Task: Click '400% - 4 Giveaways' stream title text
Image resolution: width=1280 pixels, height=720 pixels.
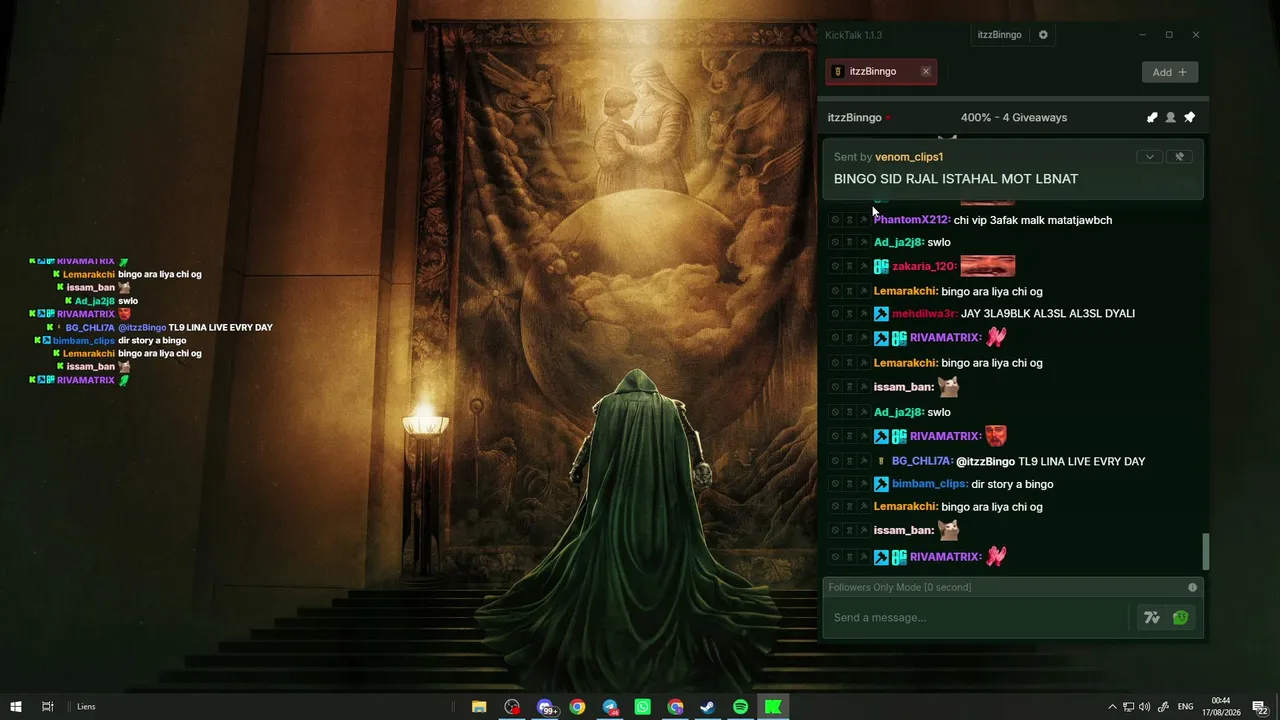Action: coord(1014,118)
